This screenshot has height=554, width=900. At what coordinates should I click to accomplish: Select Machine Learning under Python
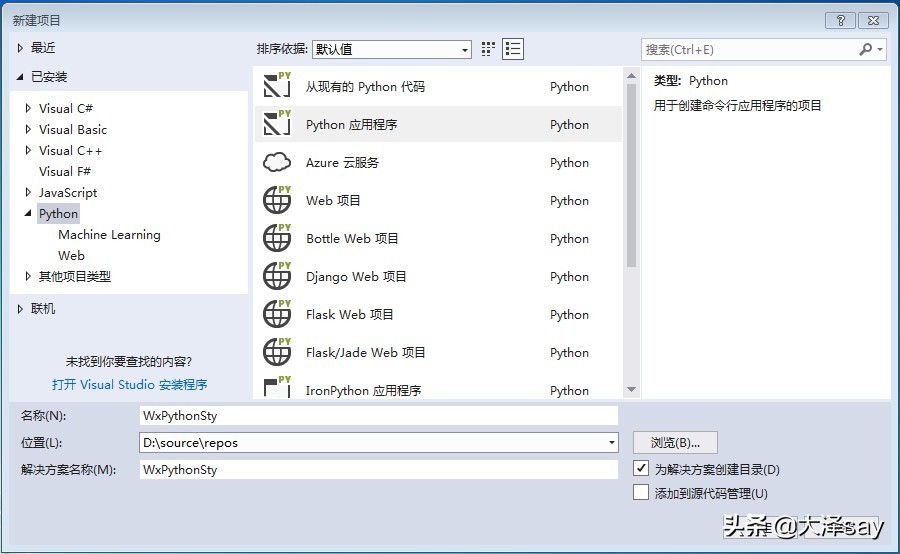109,234
